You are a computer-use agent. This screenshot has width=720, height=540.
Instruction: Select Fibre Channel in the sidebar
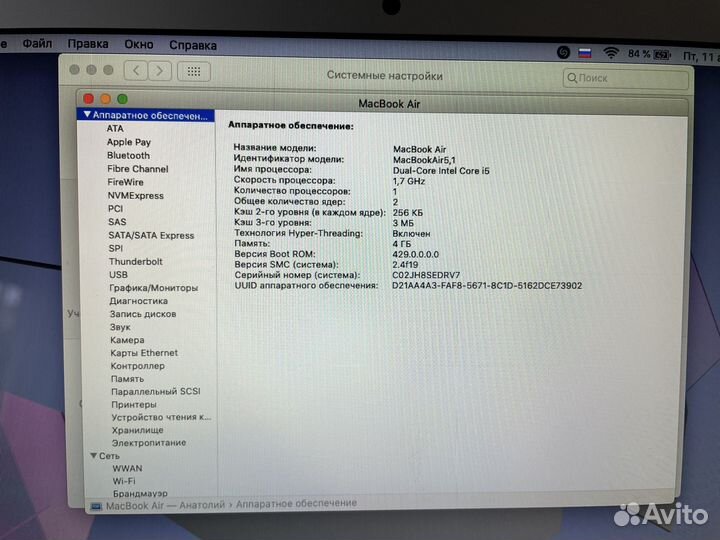coord(138,169)
